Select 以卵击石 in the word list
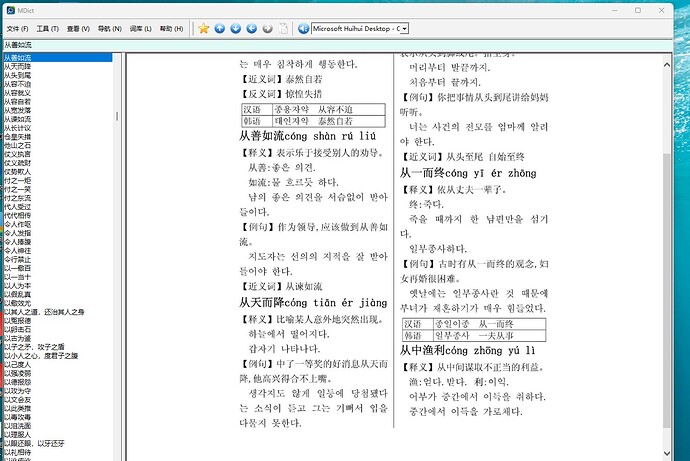 (18, 329)
